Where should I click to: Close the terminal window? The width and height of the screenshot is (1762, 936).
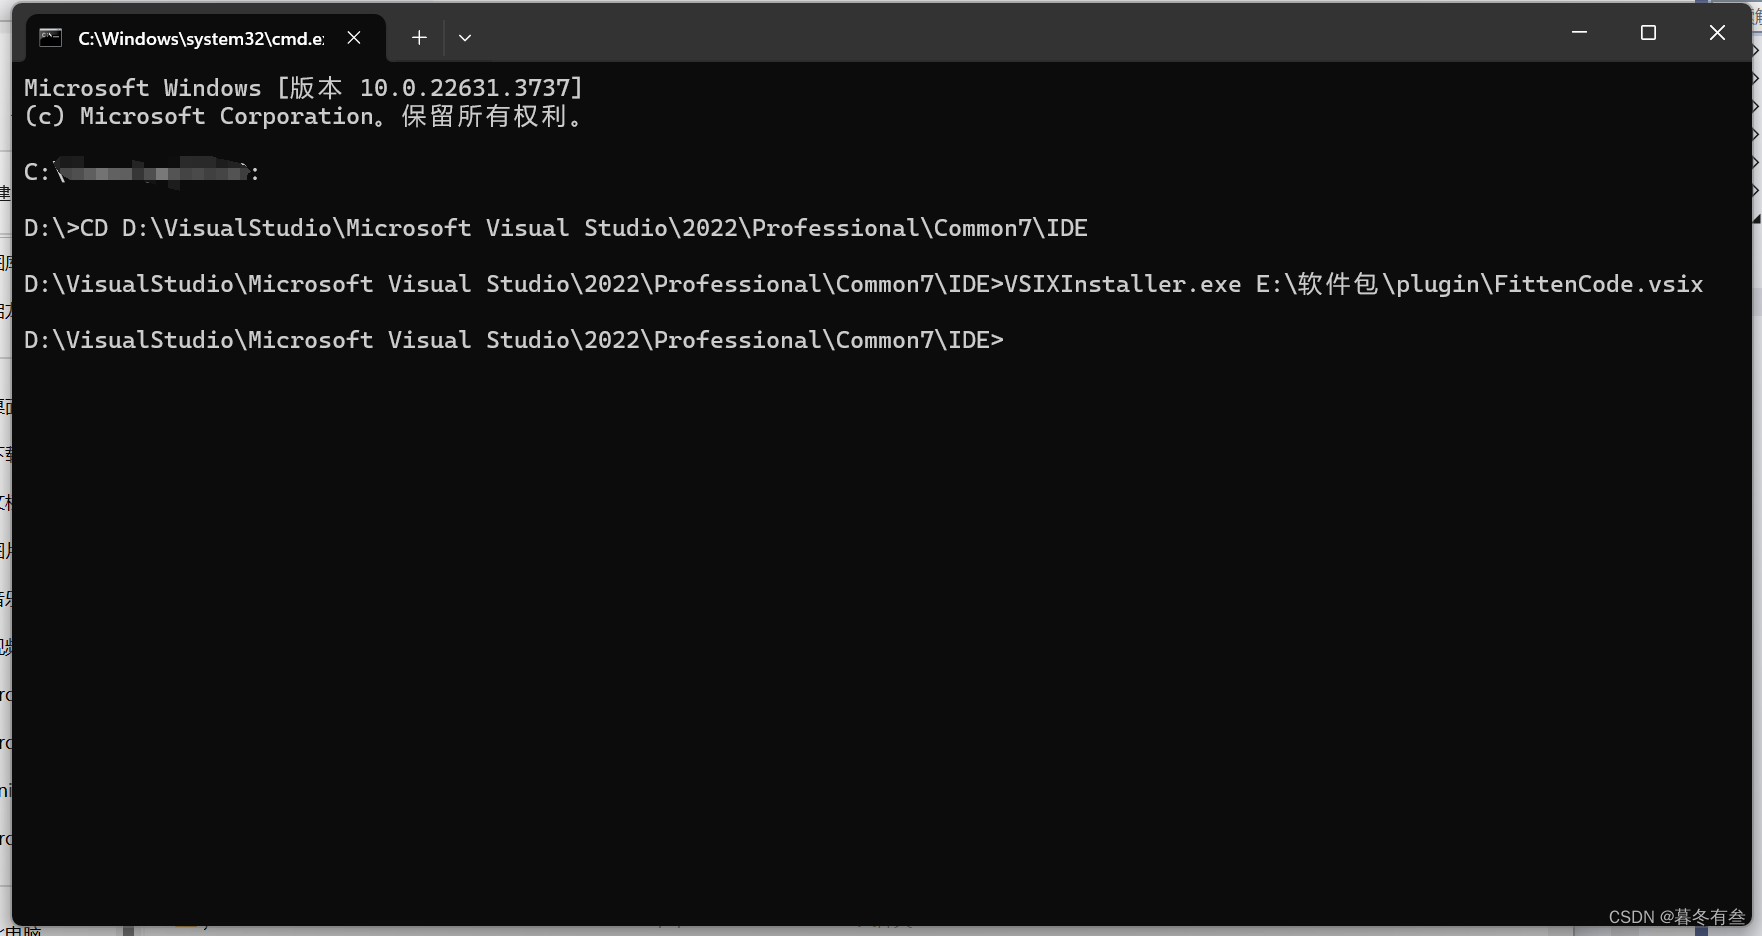coord(1717,33)
